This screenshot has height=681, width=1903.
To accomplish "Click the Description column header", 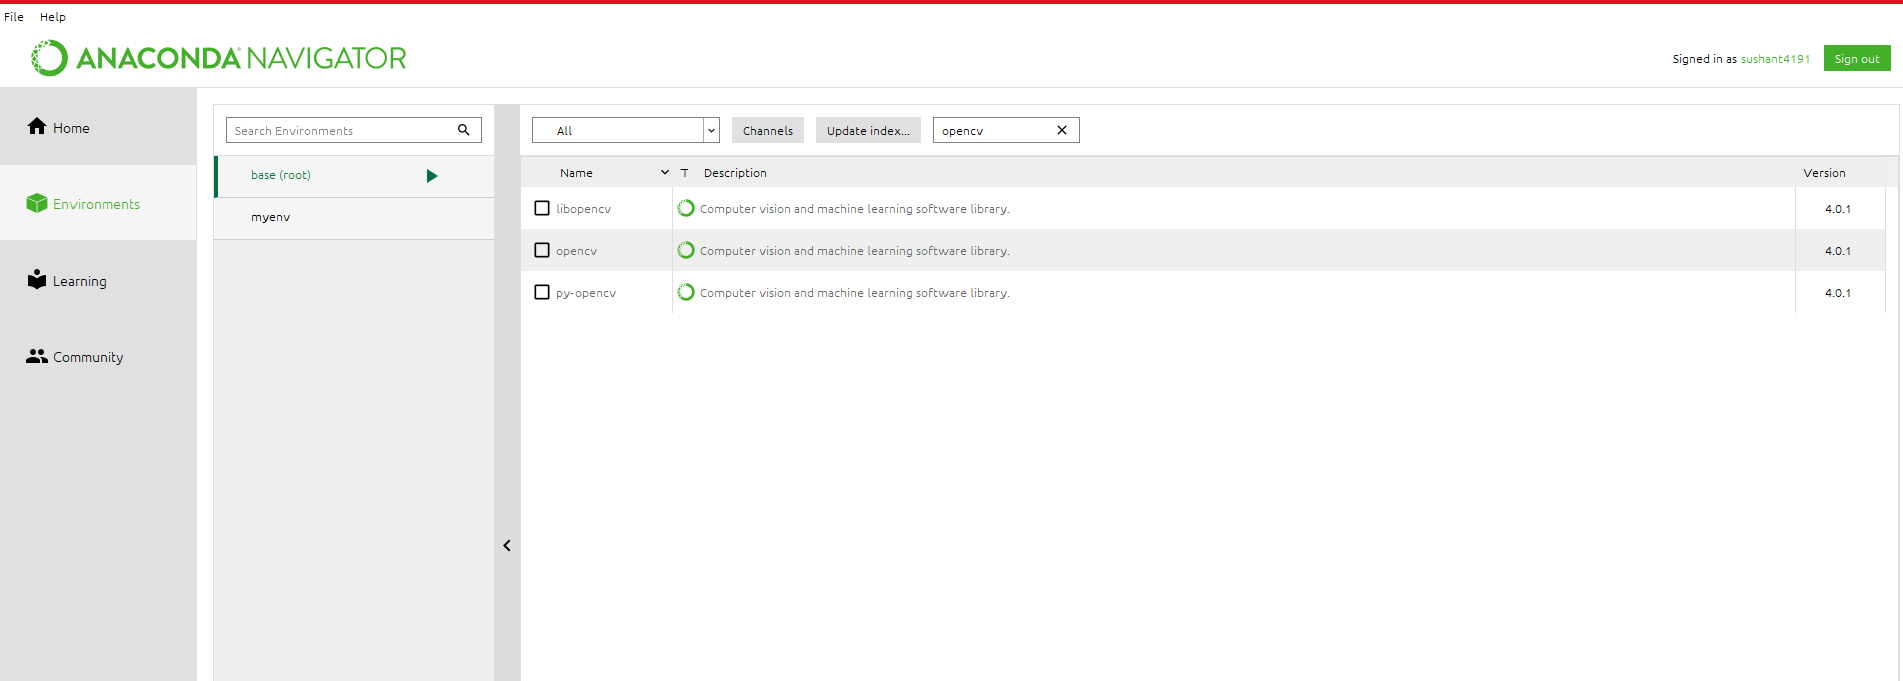I will point(735,173).
